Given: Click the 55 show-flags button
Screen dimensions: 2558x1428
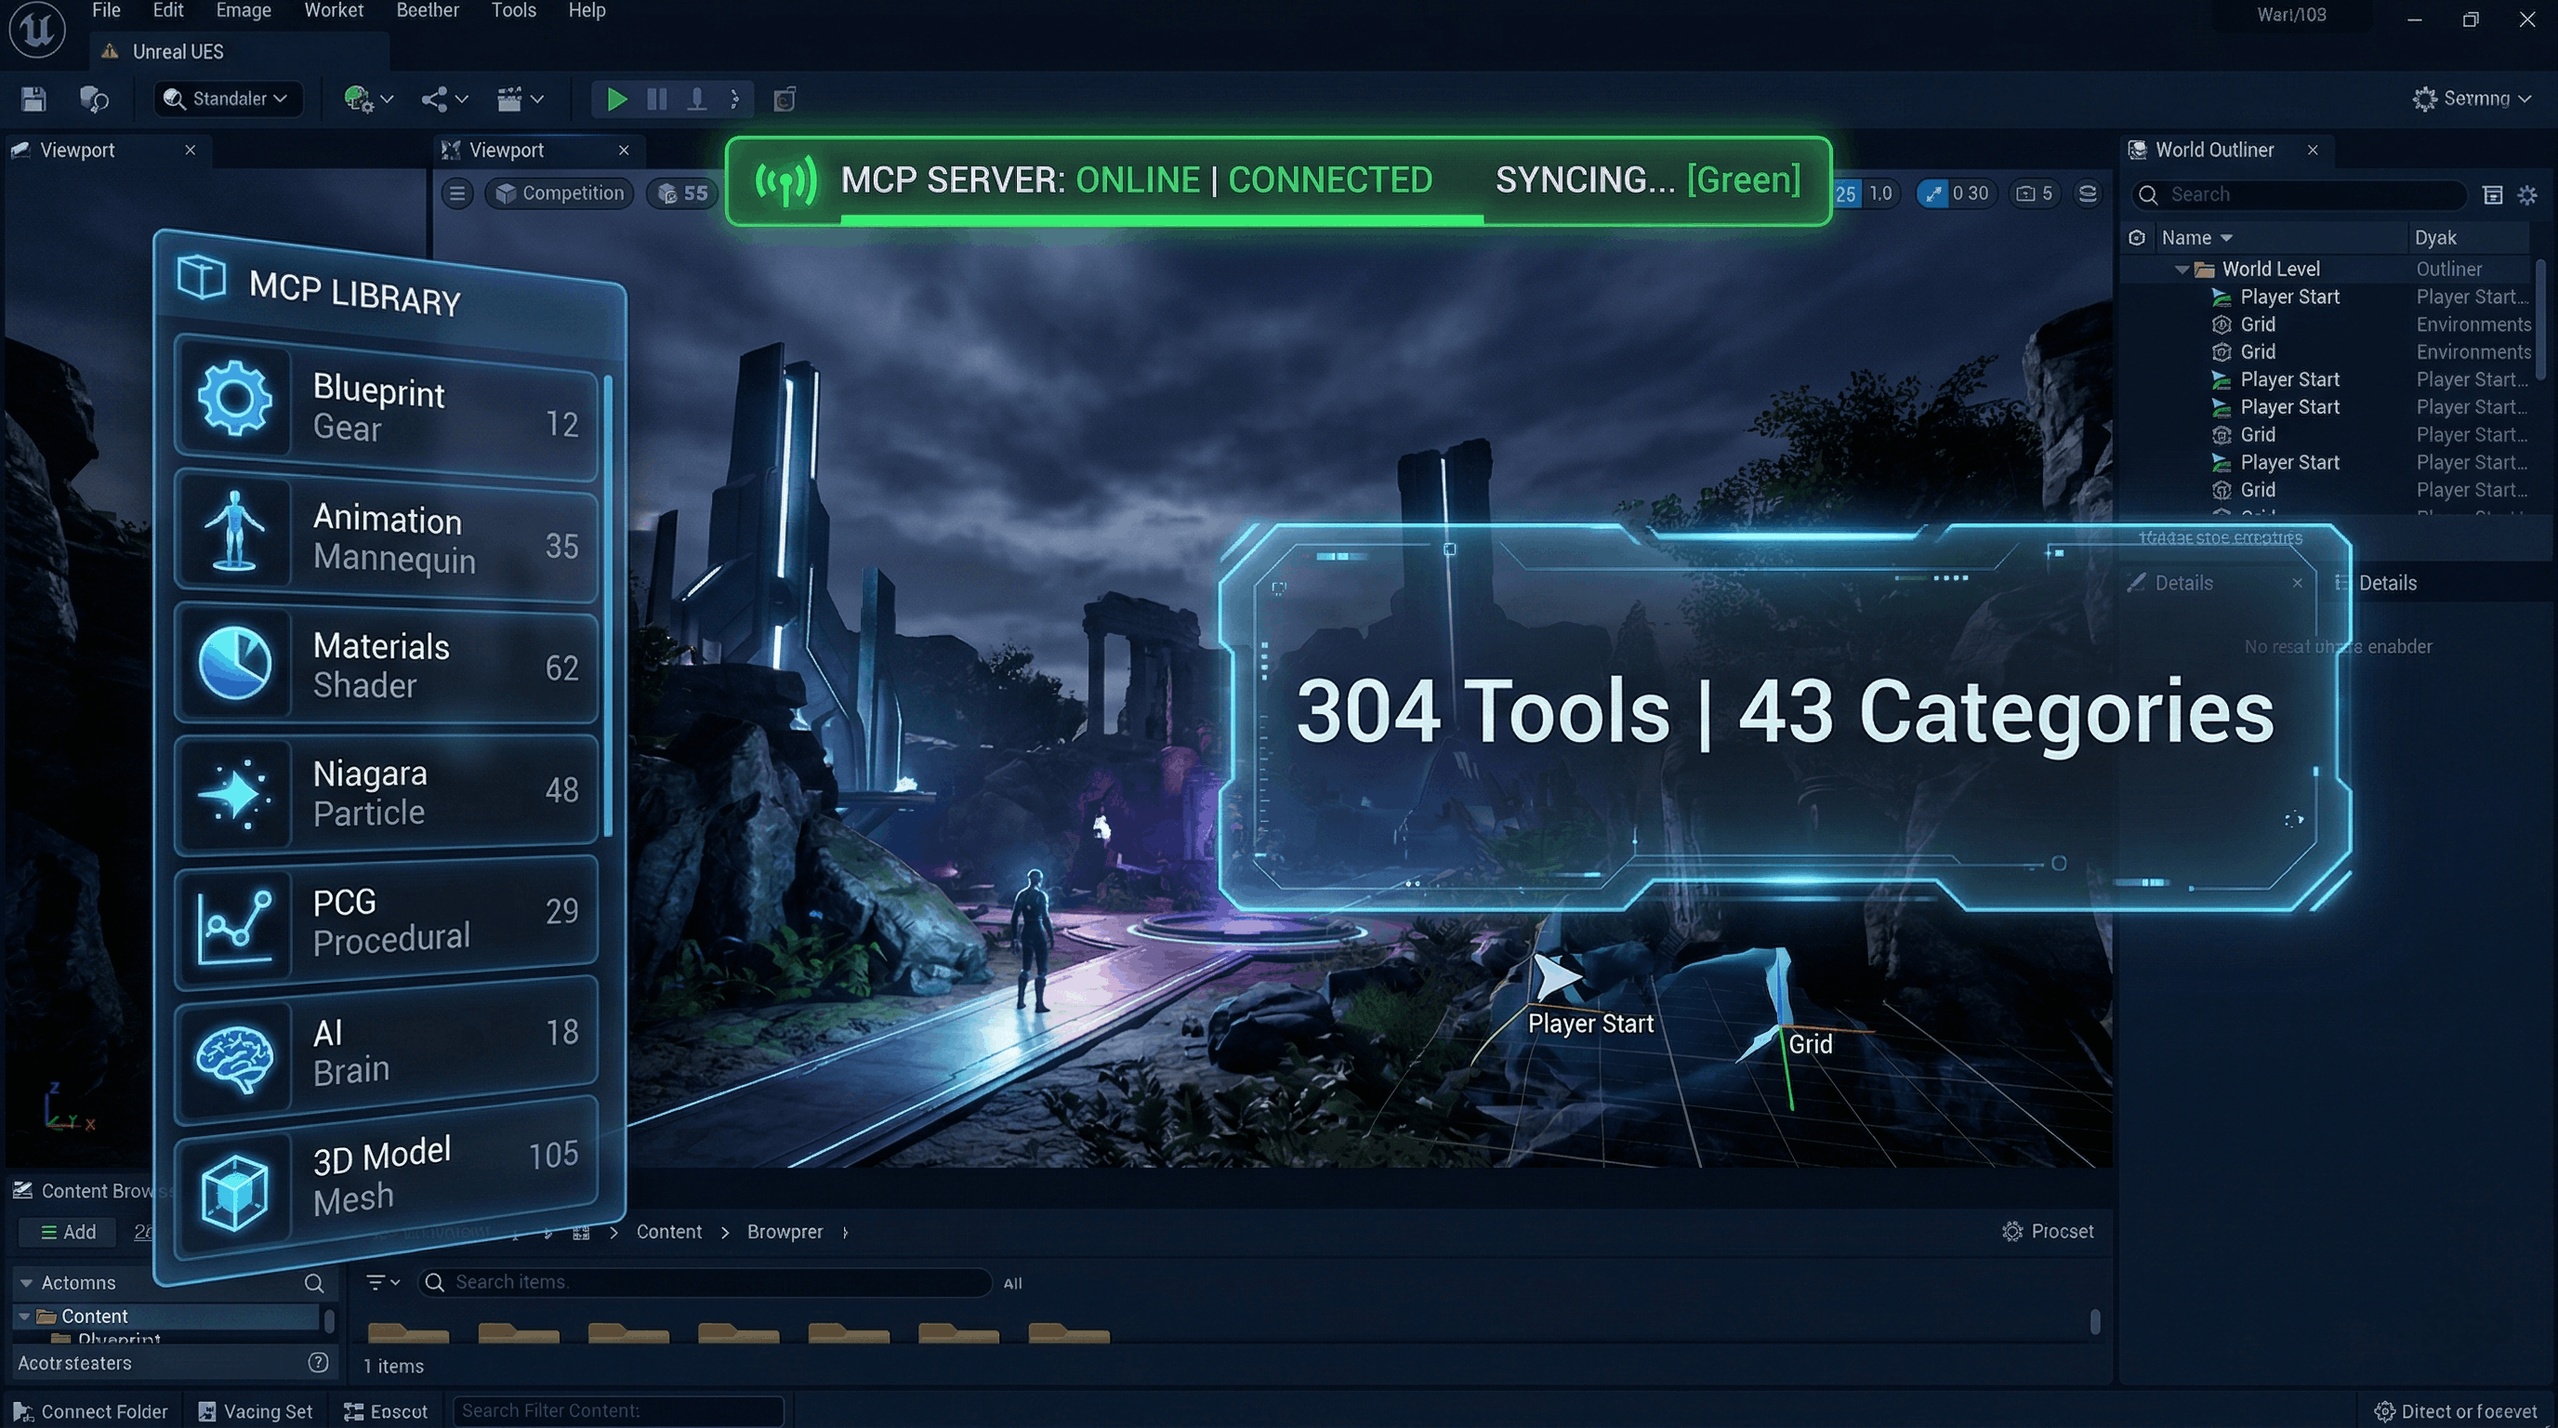Looking at the screenshot, I should (x=683, y=193).
